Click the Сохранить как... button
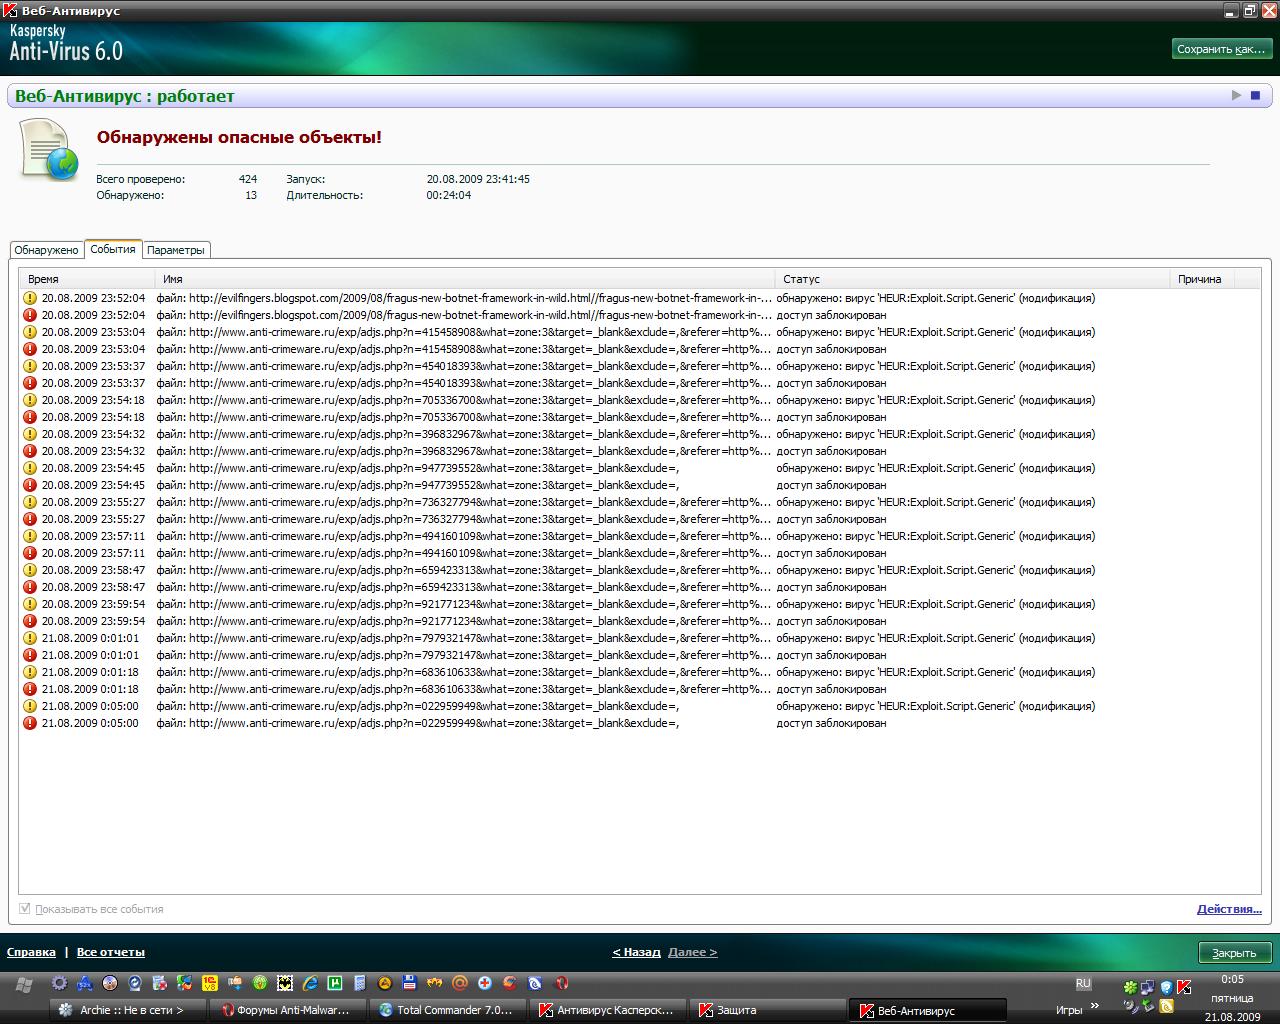 click(1220, 49)
